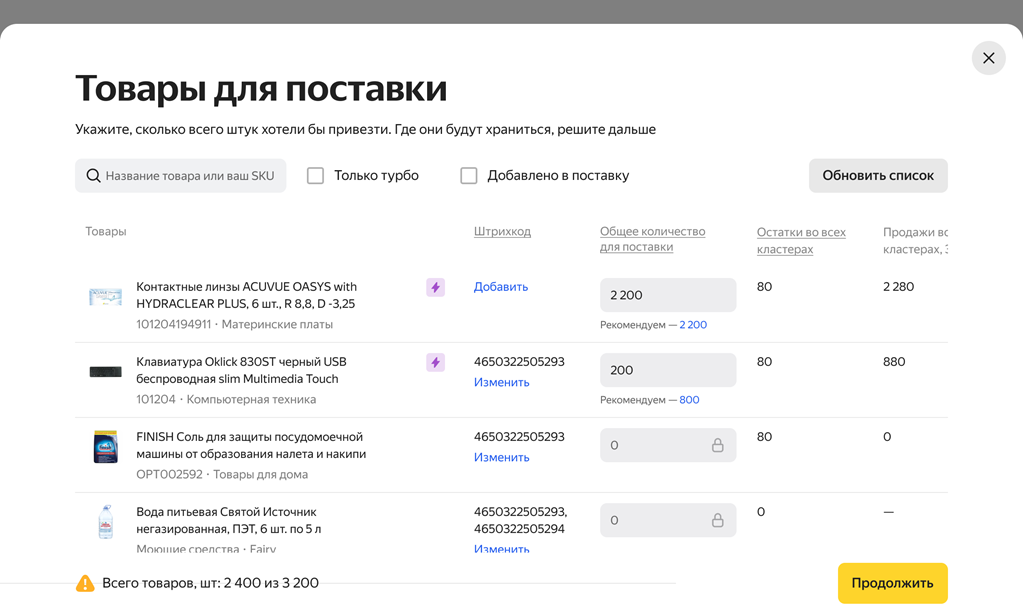Click the orange warning triangle icon
1023x614 pixels.
pyautogui.click(x=85, y=583)
